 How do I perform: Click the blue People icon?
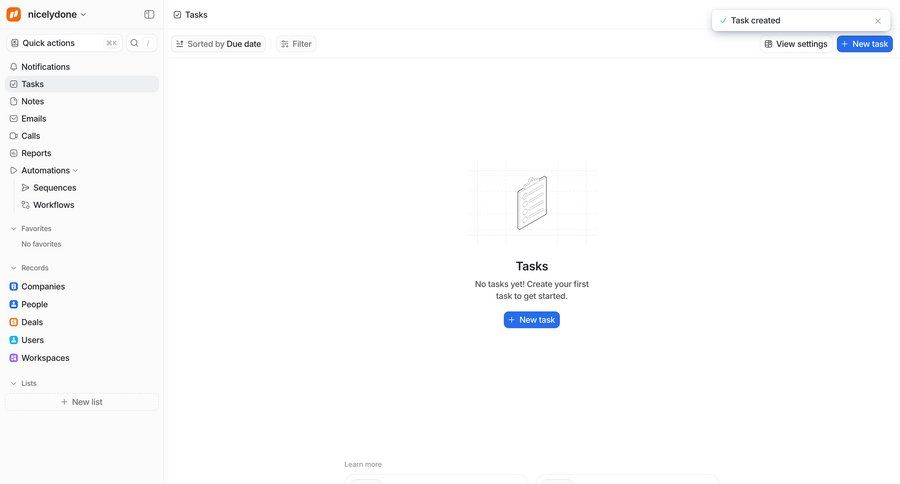(14, 304)
